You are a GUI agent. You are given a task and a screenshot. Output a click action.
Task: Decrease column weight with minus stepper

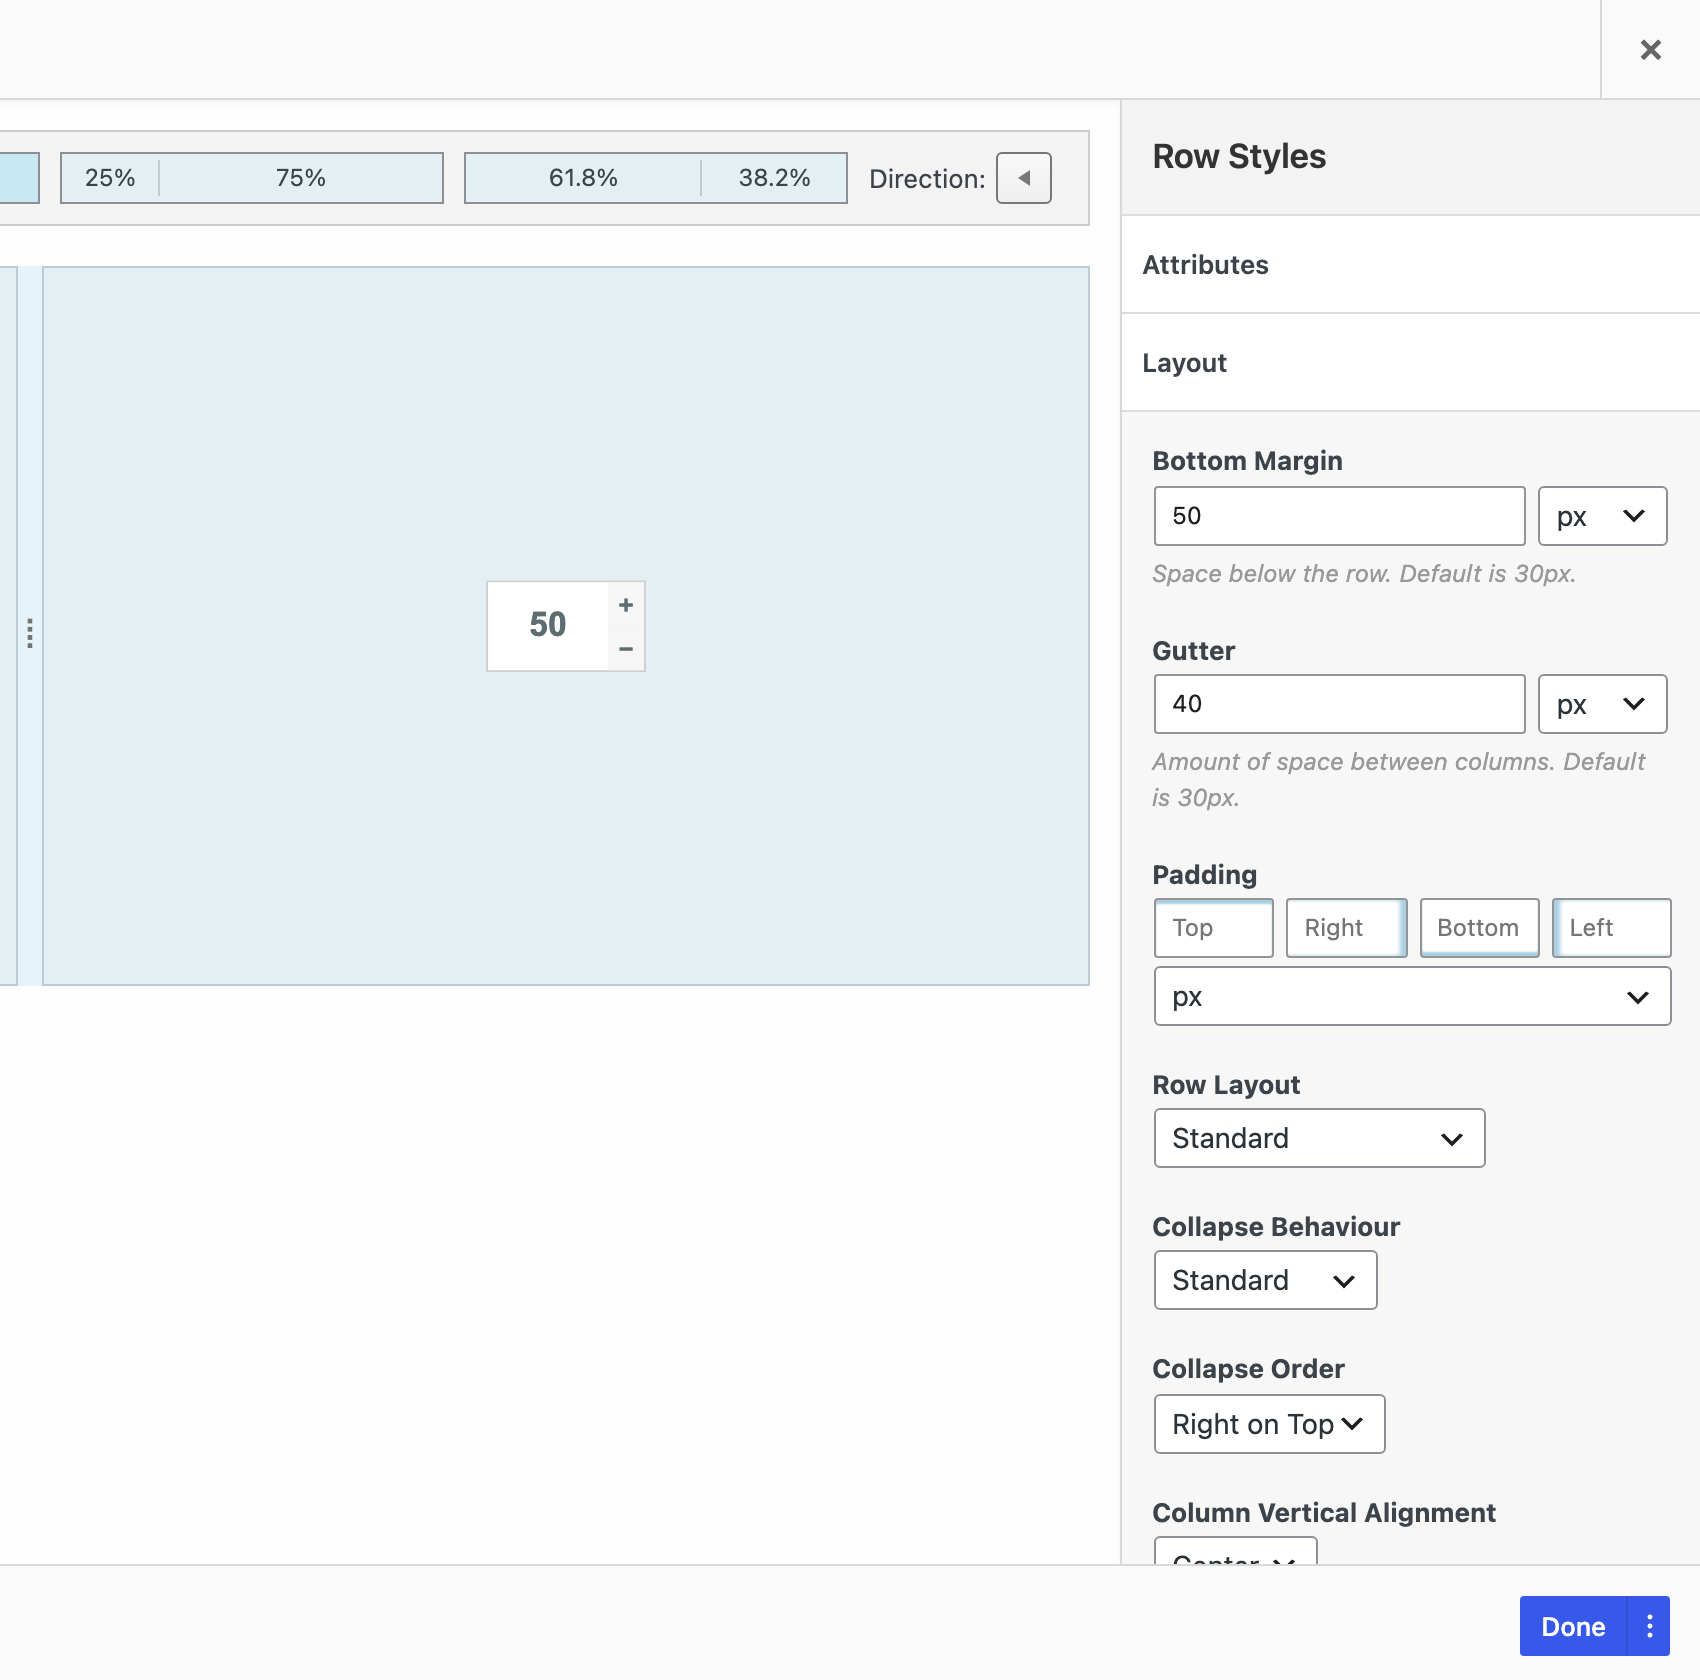click(626, 649)
